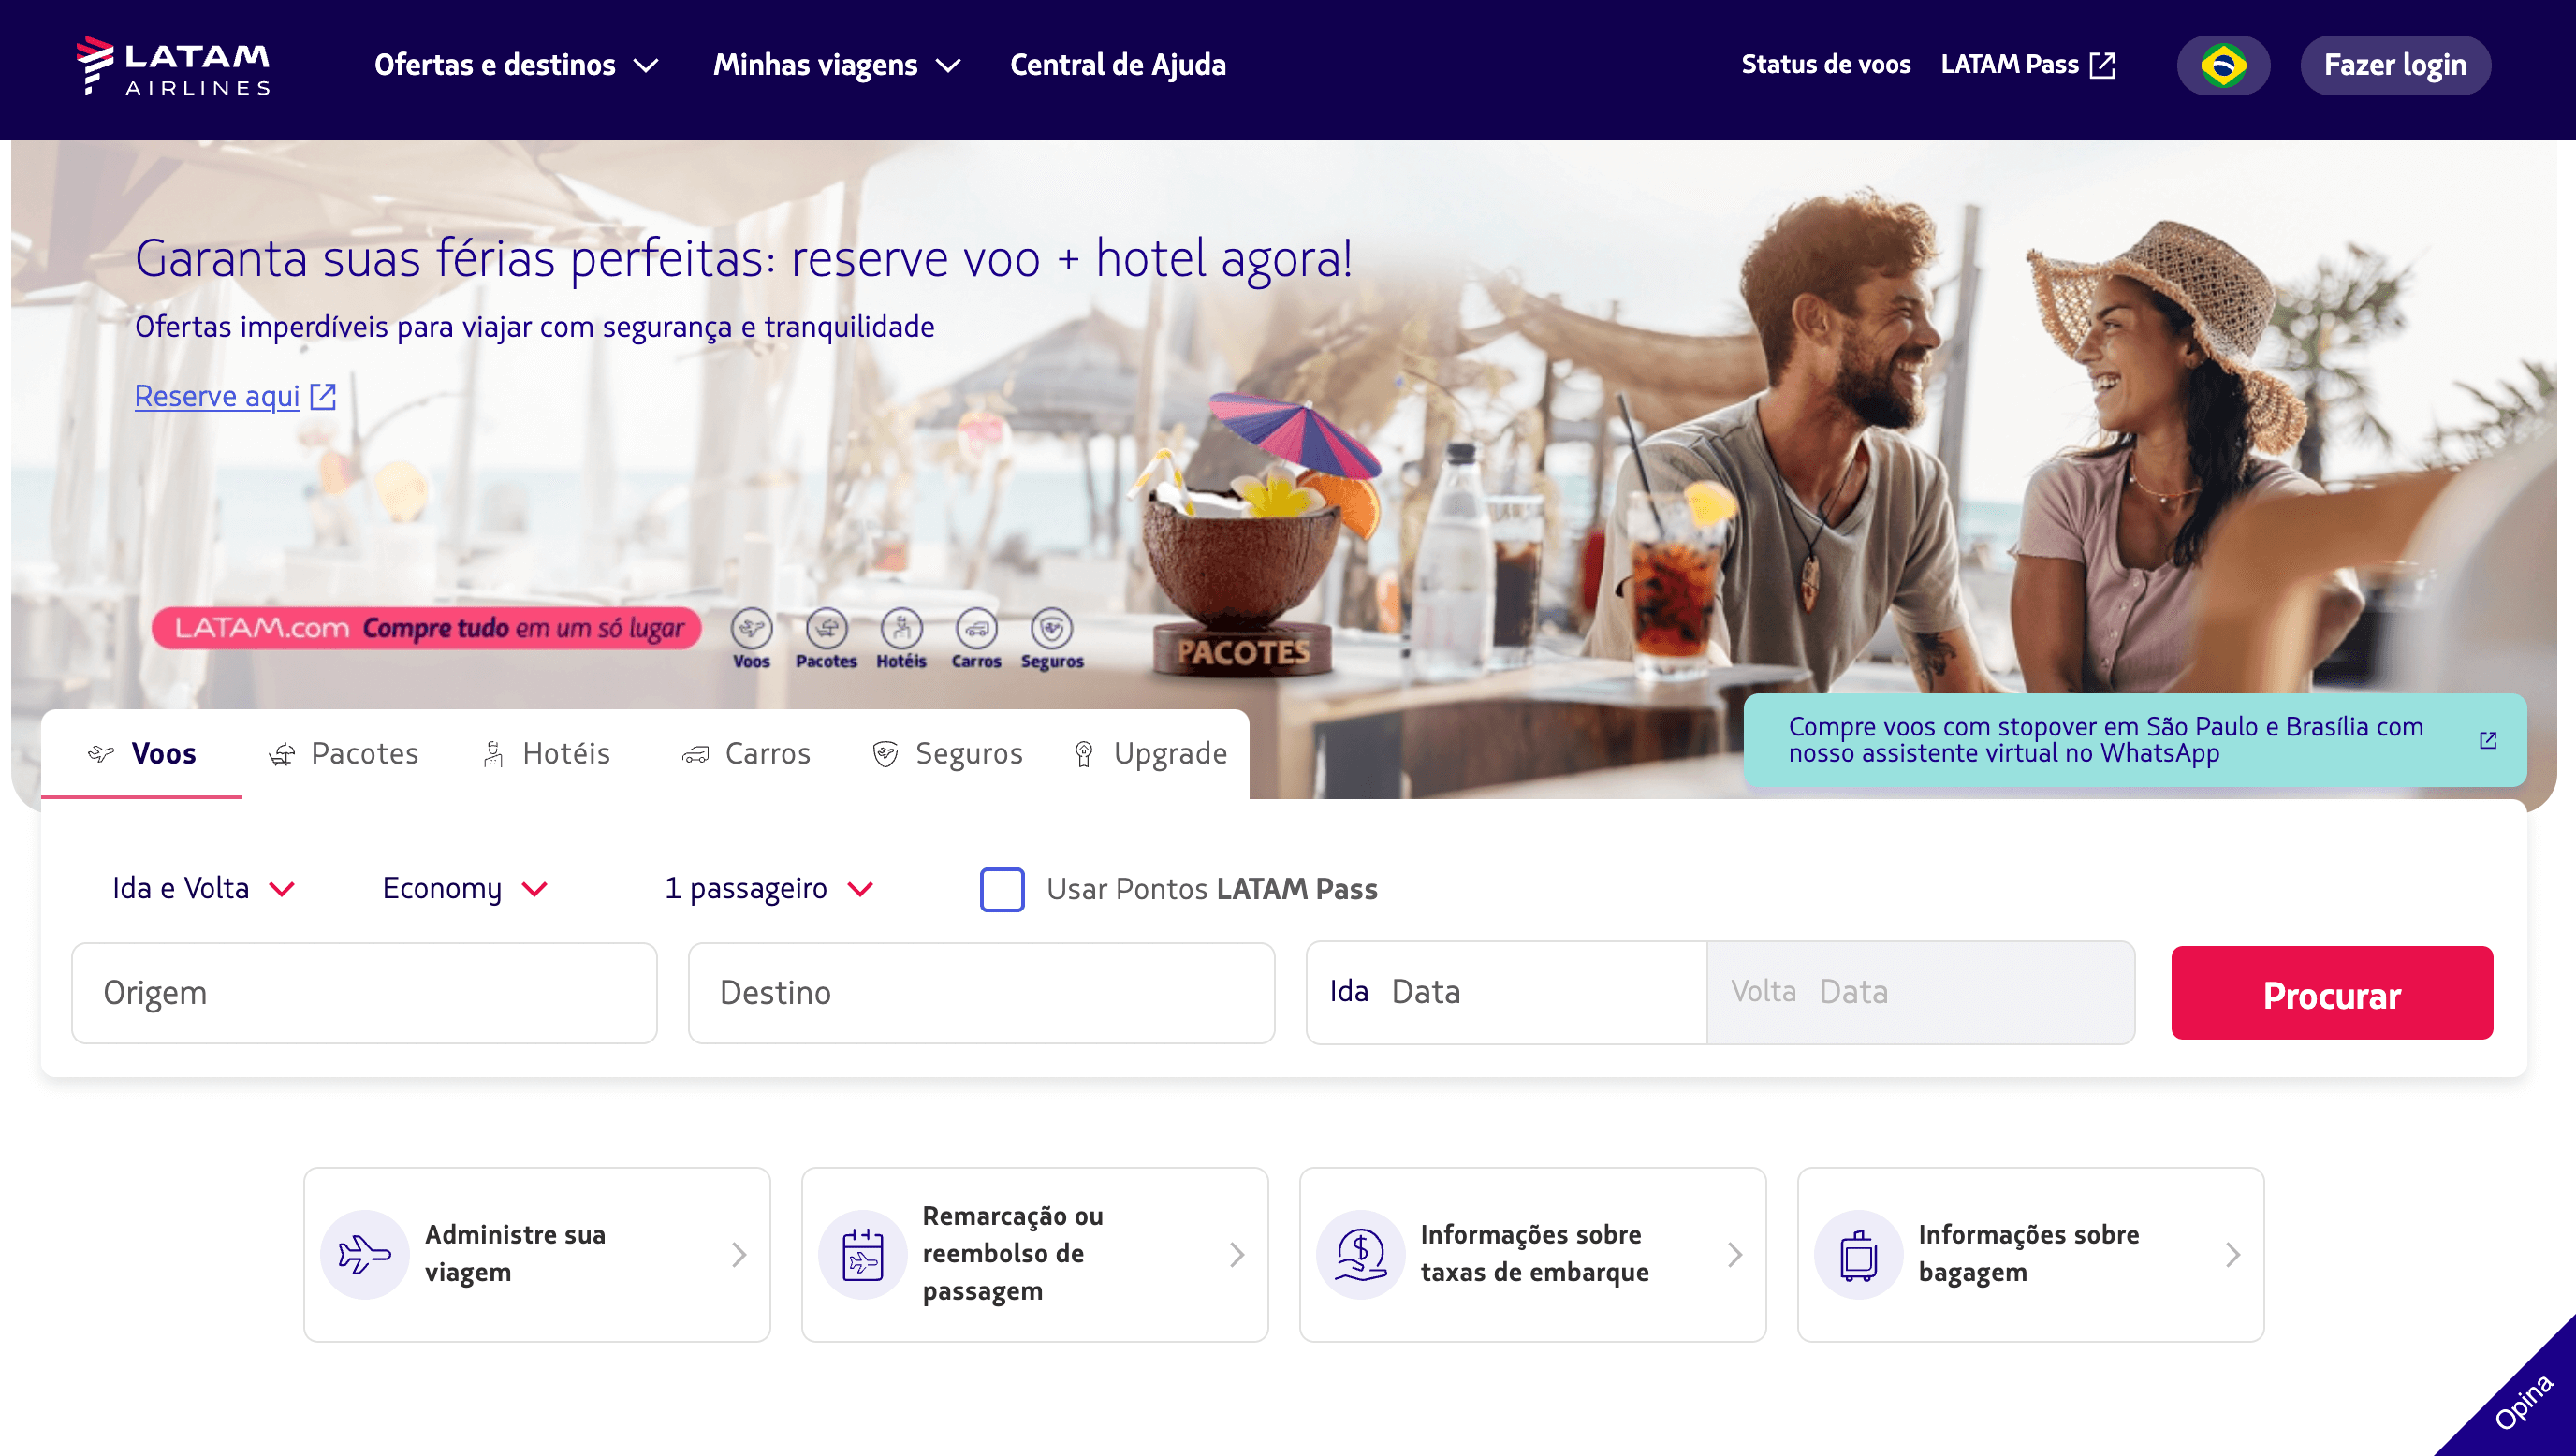This screenshot has height=1456, width=2576.
Task: Switch to the Carros tab
Action: pyautogui.click(x=746, y=754)
